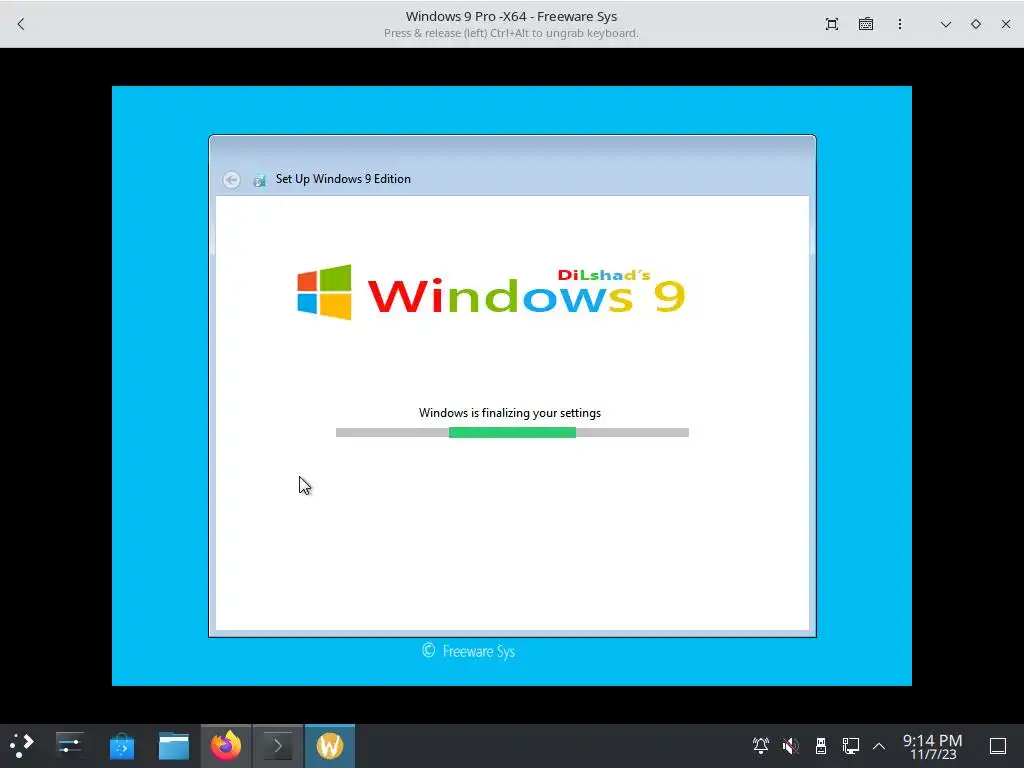Open removable devices tray icon
Viewport: 1024px width, 768px height.
[821, 746]
